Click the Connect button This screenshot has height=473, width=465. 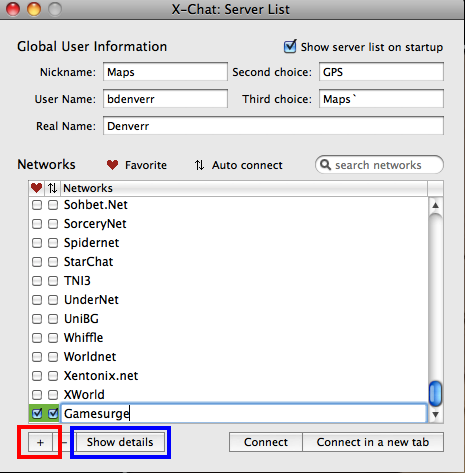(266, 442)
